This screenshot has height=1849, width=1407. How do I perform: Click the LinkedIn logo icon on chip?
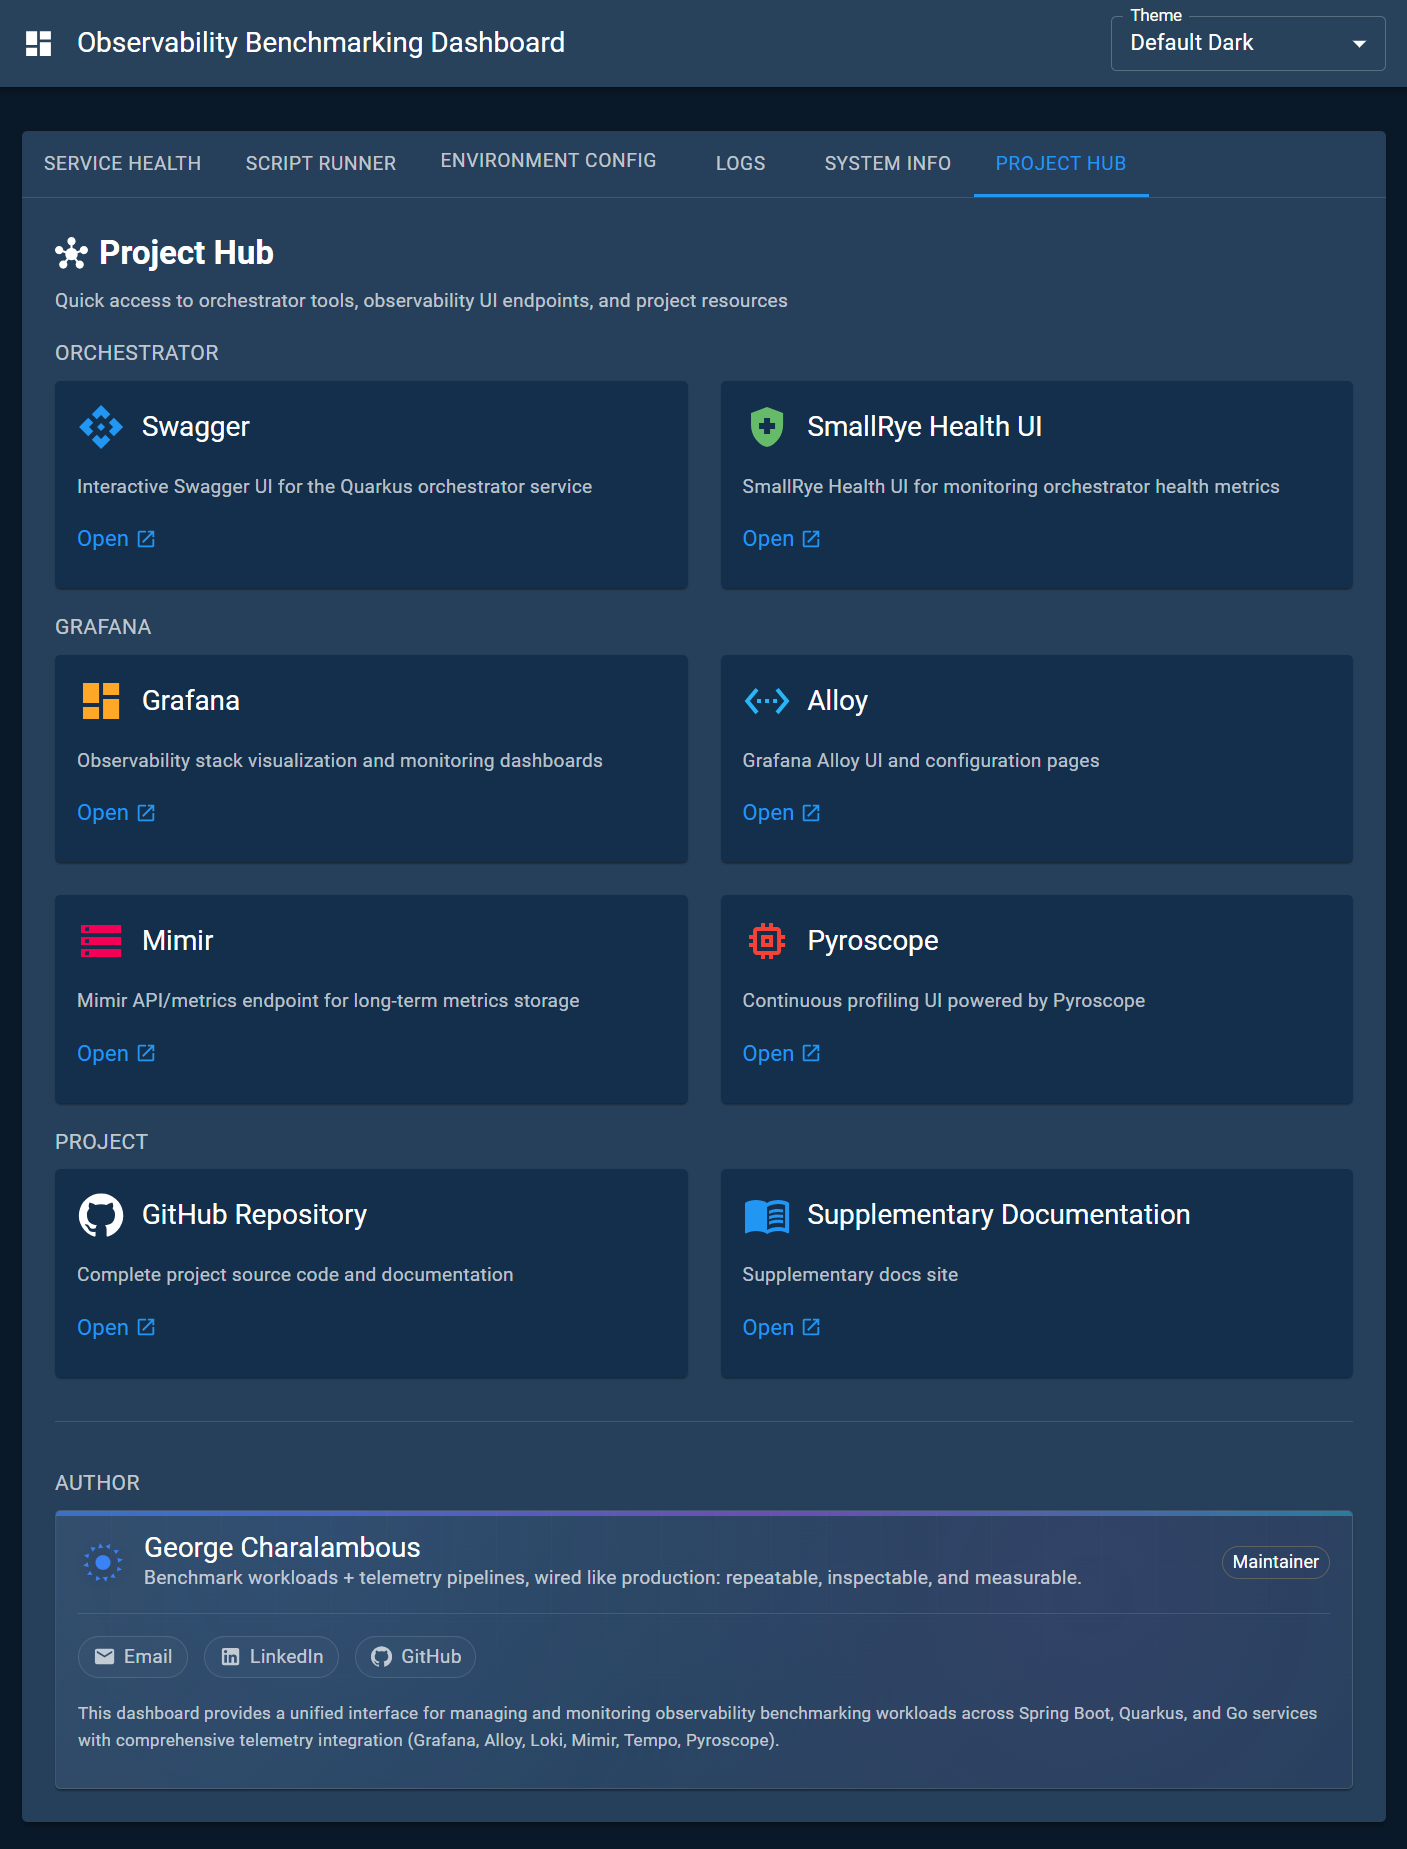[230, 1657]
